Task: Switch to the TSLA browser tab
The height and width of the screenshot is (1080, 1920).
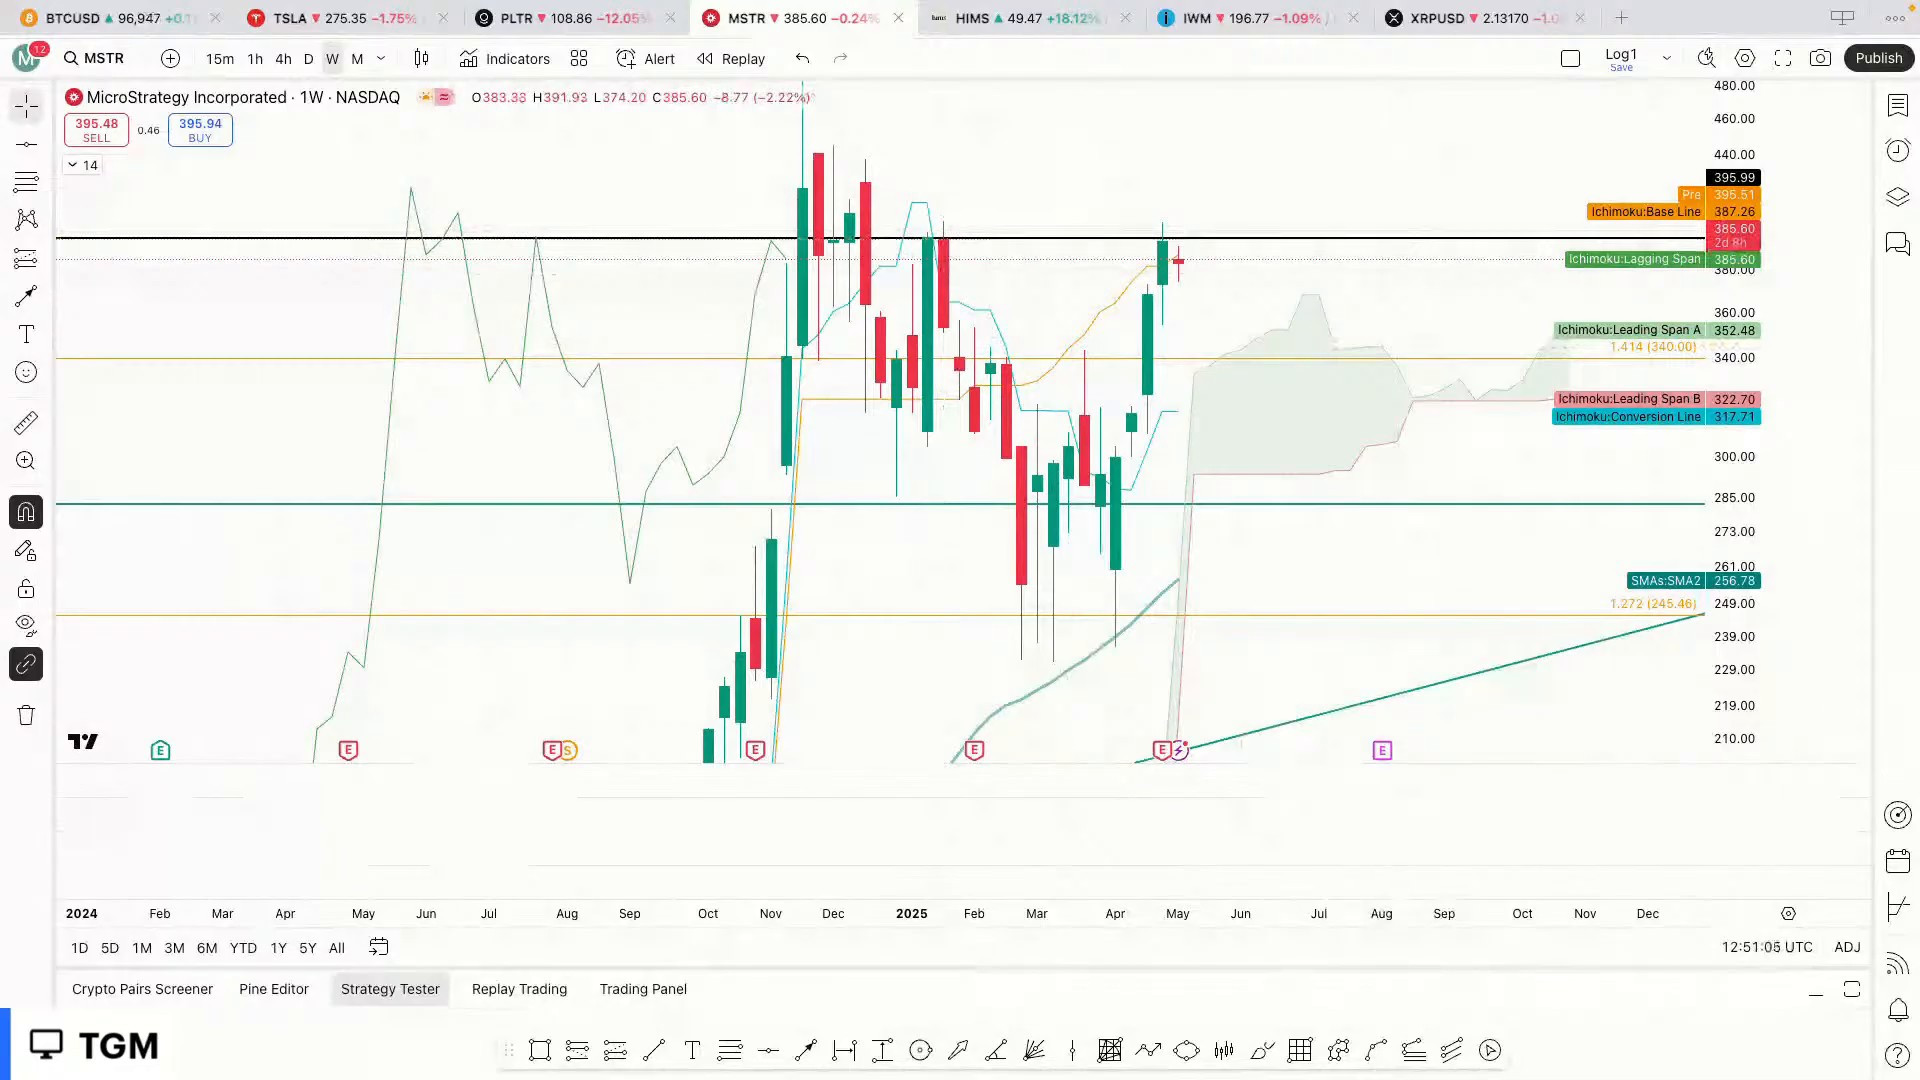Action: point(290,18)
